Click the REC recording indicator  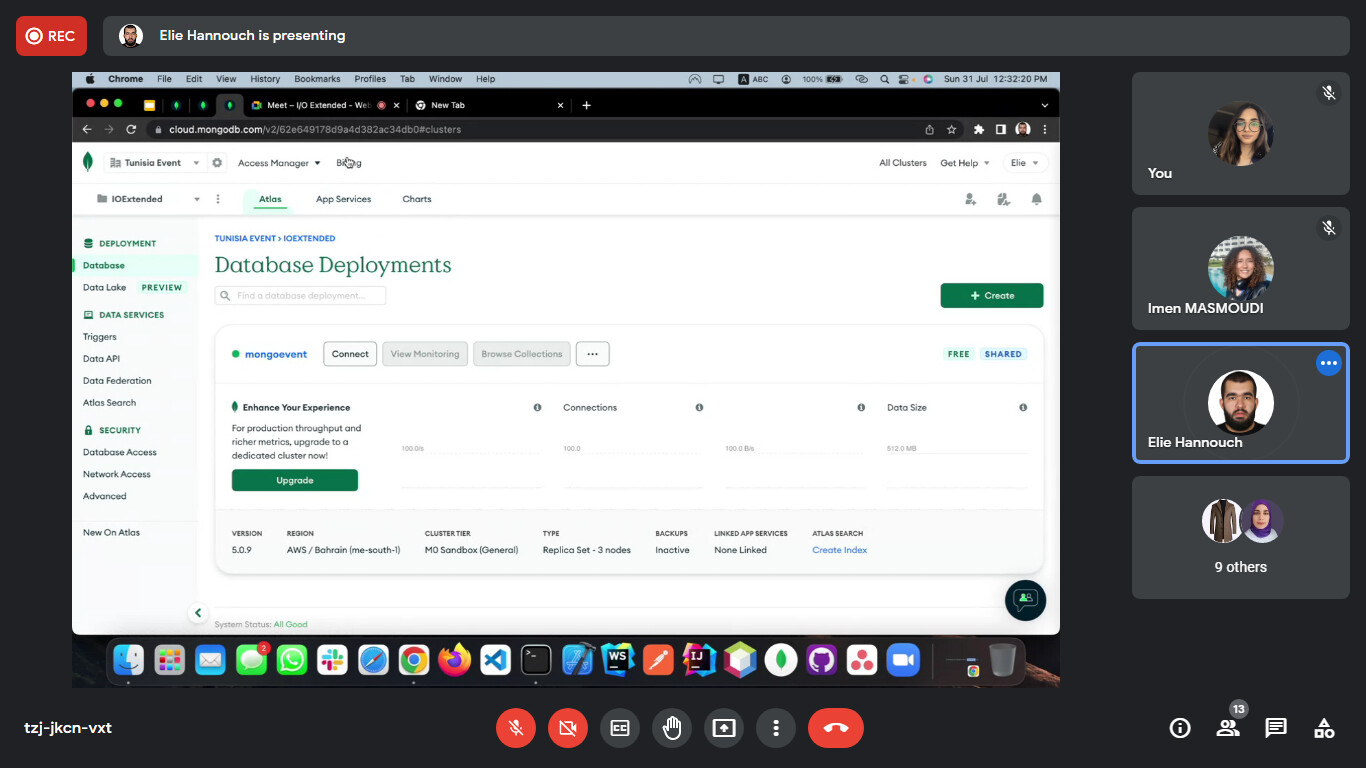pos(51,36)
